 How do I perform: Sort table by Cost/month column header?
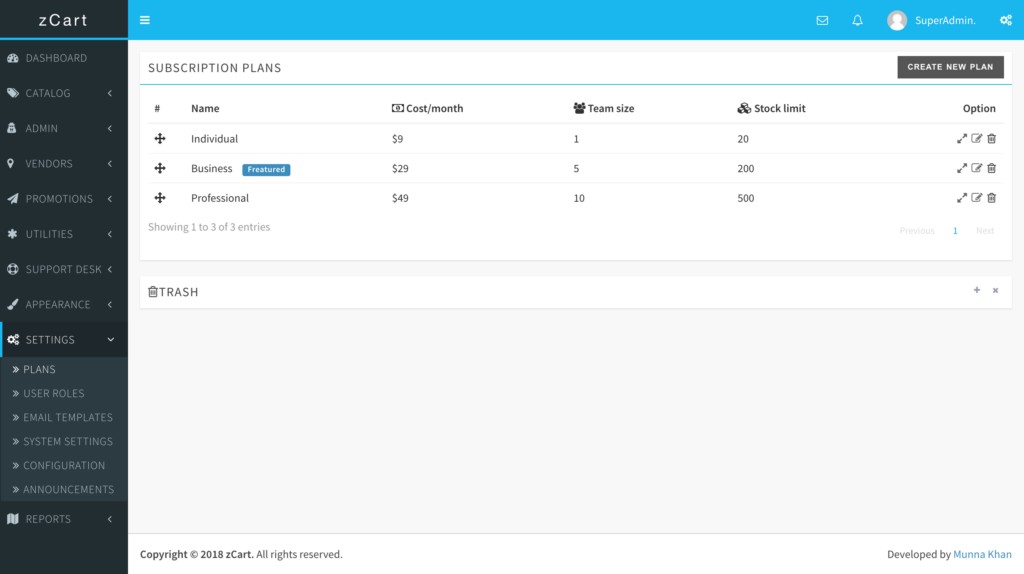pyautogui.click(x=434, y=108)
